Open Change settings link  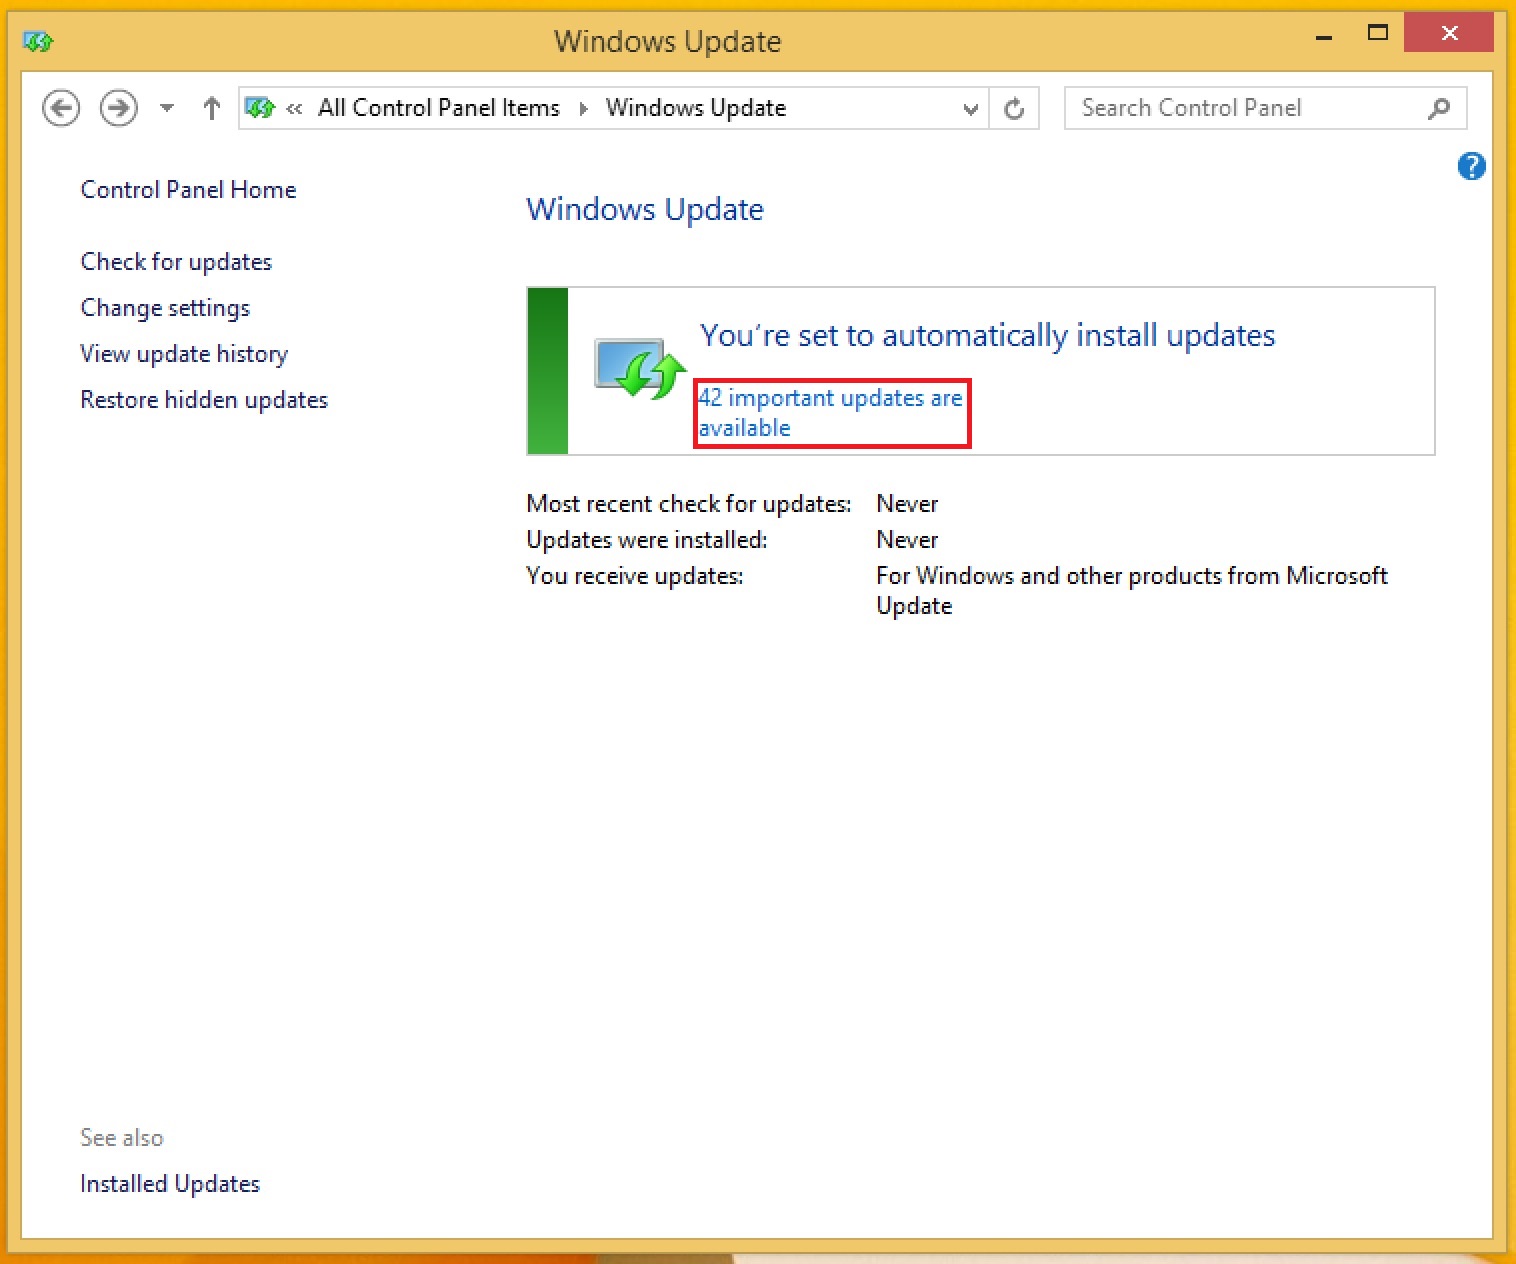(x=165, y=308)
